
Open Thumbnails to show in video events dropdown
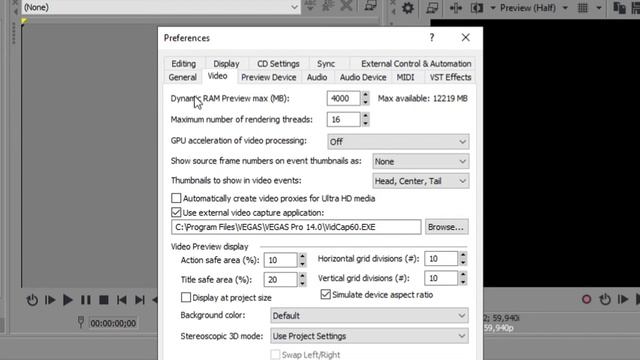click(x=420, y=181)
